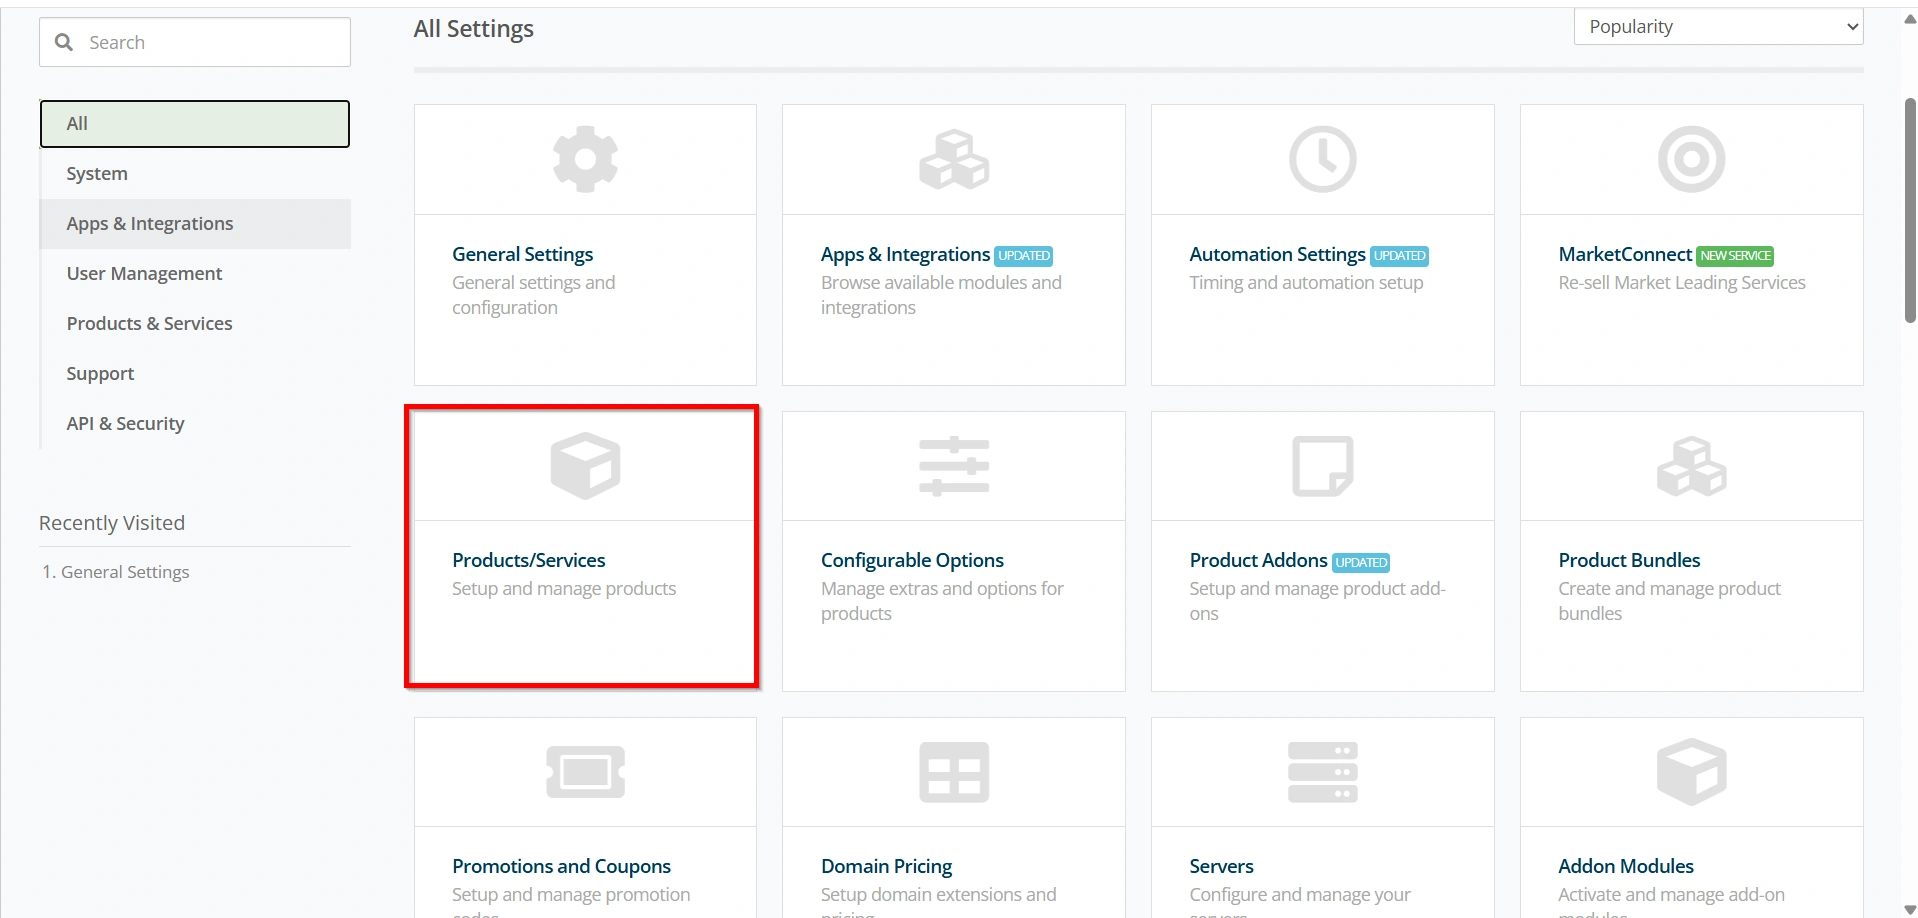Click the Product Bundles cubes icon

point(1691,466)
